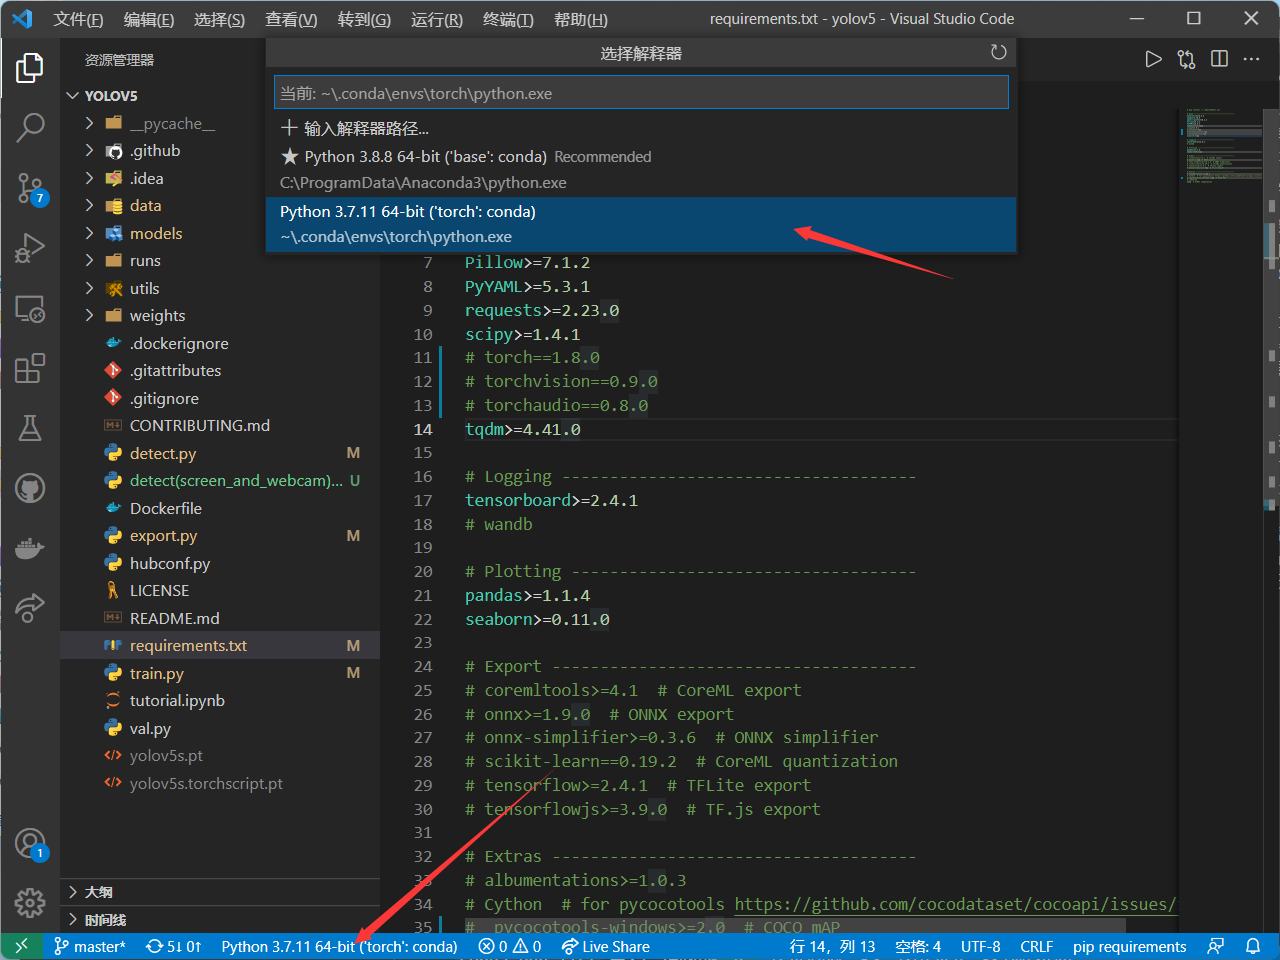Open the cocoapi GitHub issues link

955,904
